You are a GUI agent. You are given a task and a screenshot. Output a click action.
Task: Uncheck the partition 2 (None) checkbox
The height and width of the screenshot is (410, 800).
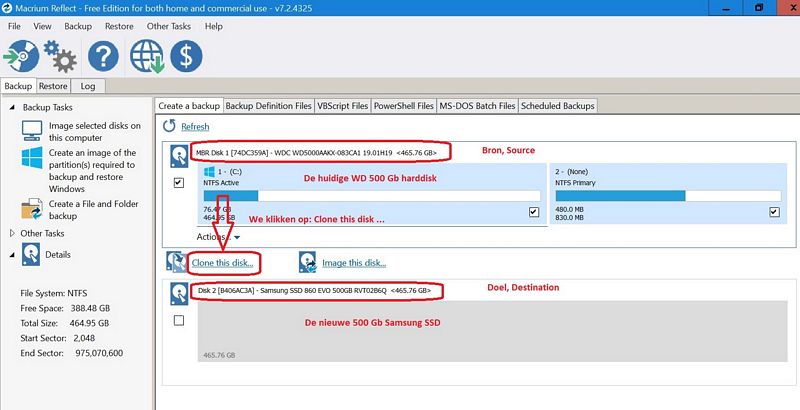coord(774,212)
